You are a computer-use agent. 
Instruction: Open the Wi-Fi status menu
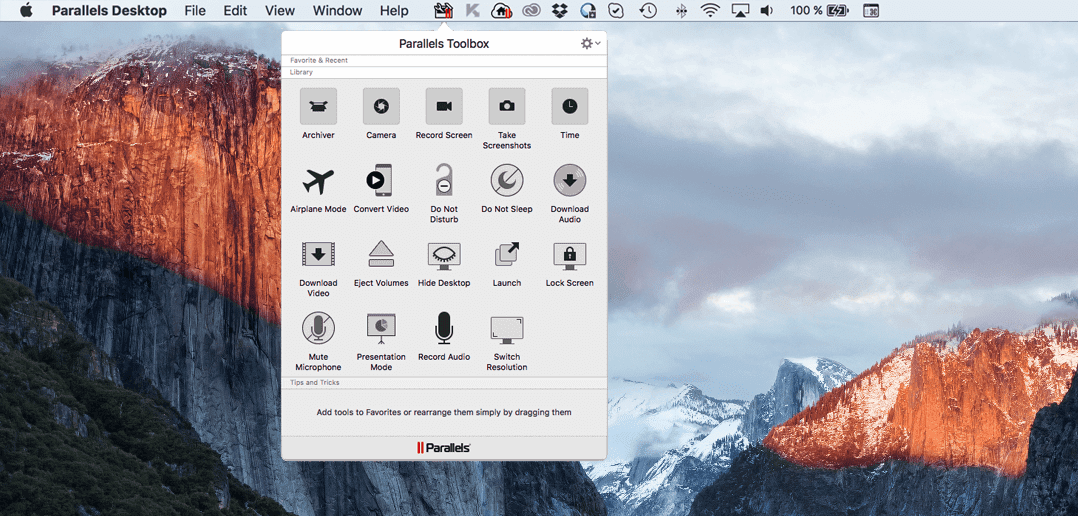(x=710, y=10)
